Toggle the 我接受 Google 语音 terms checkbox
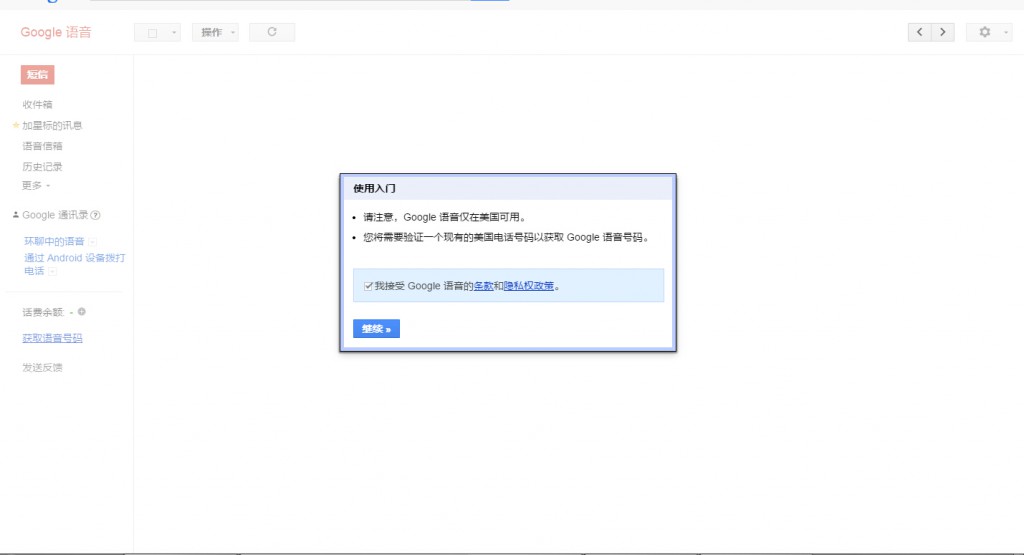The height and width of the screenshot is (555, 1024). point(368,286)
